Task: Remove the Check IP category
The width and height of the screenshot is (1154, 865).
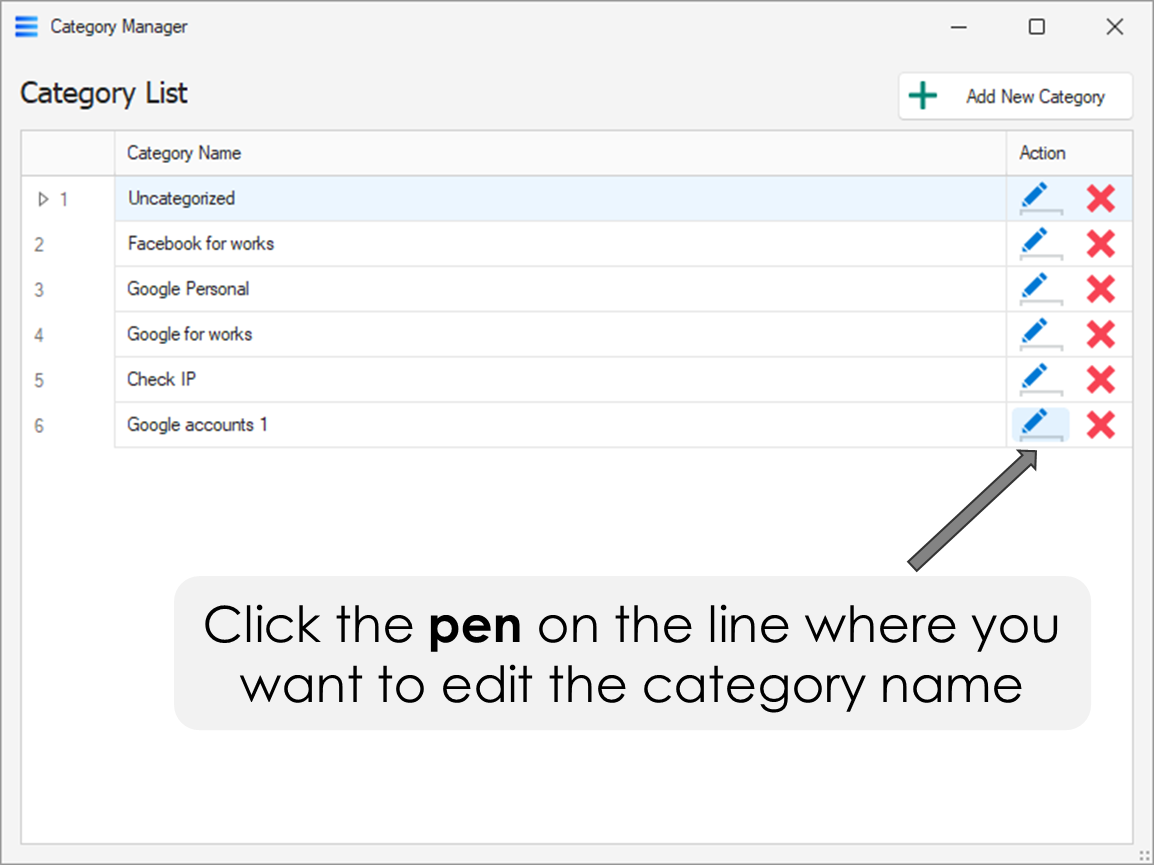Action: pos(1100,380)
